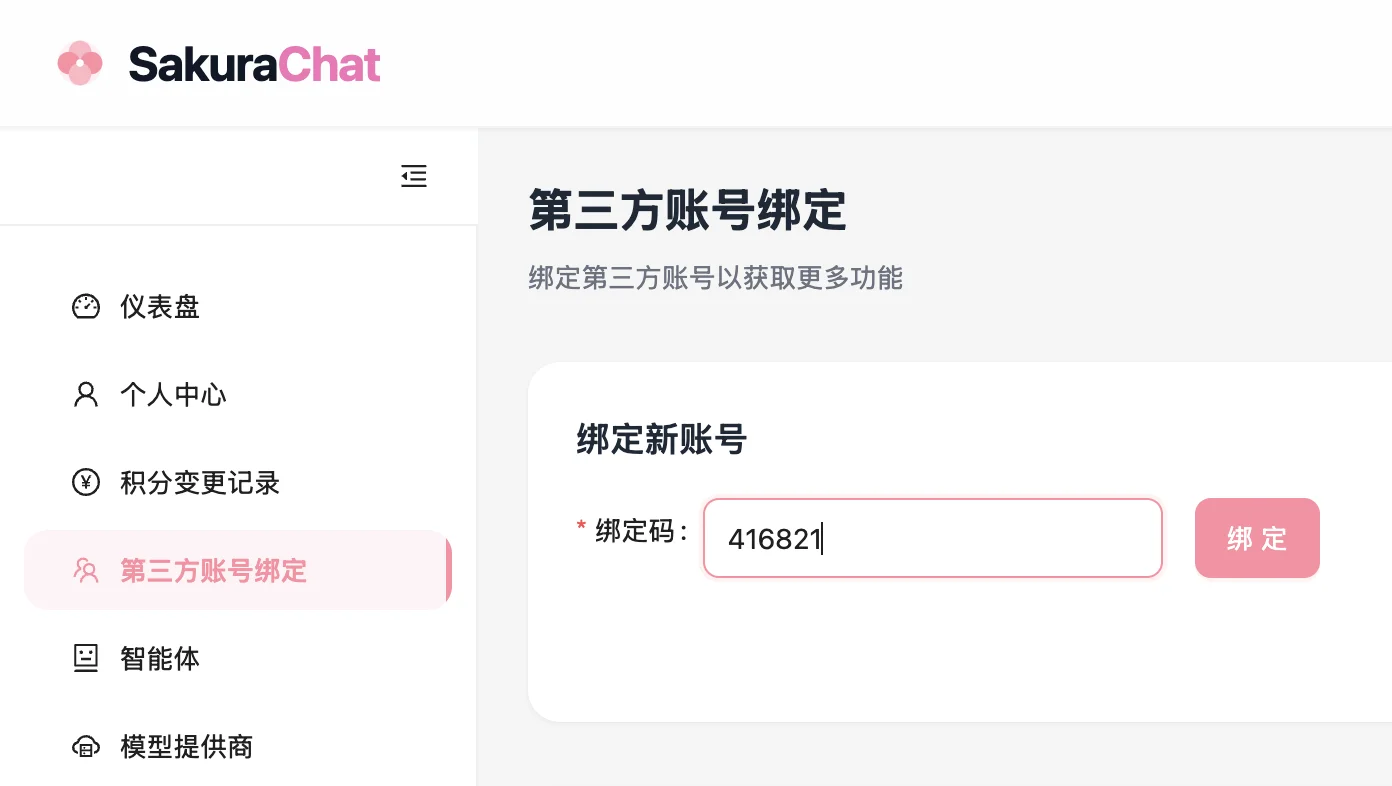Open 积分变更记录 from the sidebar

tap(200, 483)
